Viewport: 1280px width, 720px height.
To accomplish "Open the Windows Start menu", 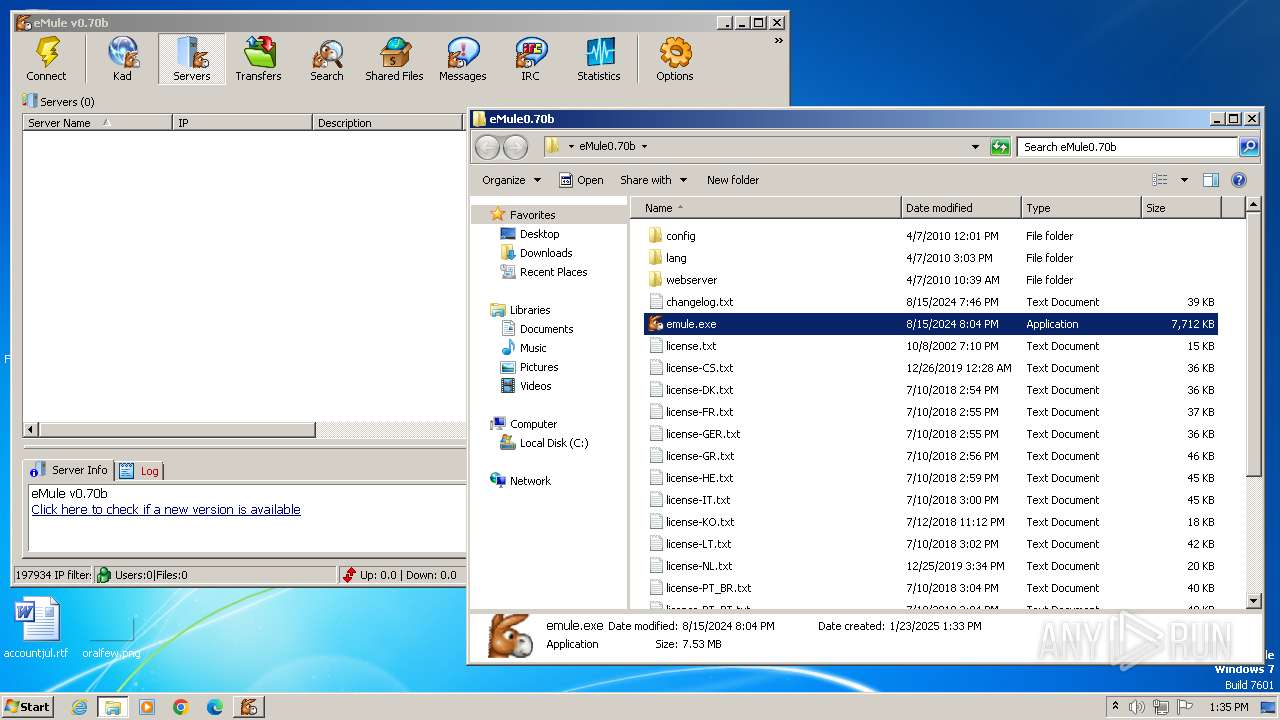I will click(x=27, y=706).
